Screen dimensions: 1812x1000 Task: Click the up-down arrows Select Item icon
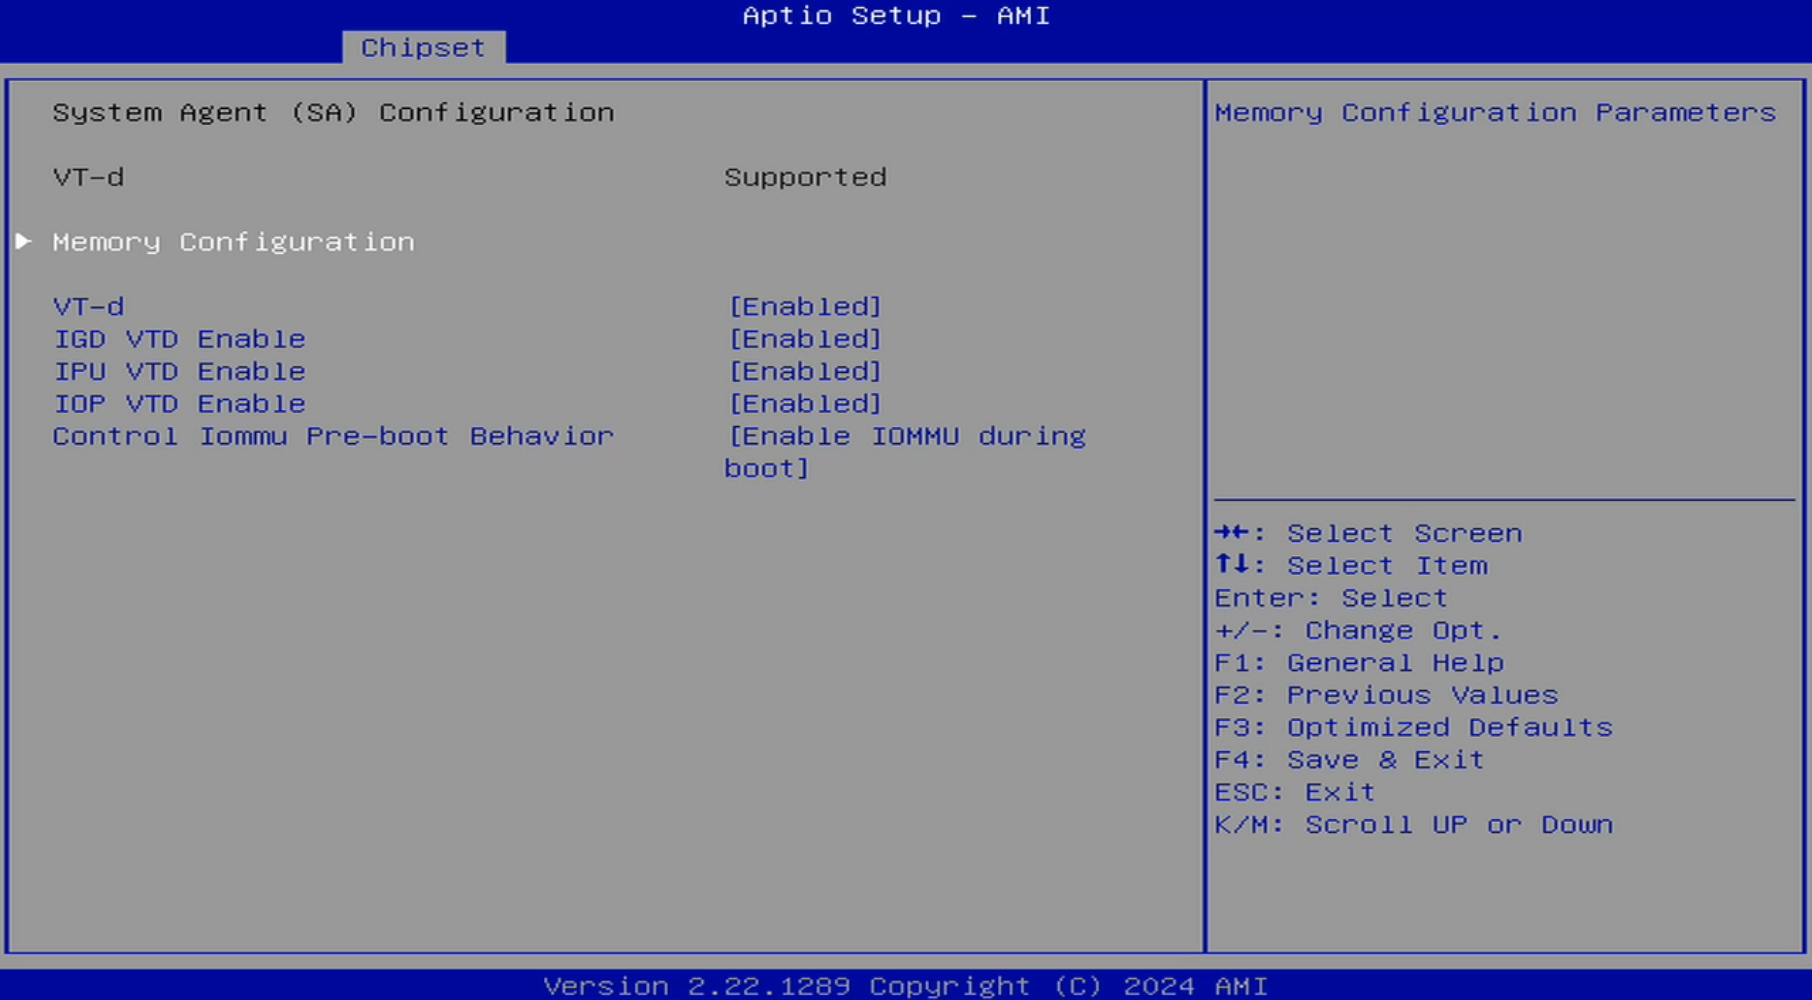click(x=1232, y=564)
